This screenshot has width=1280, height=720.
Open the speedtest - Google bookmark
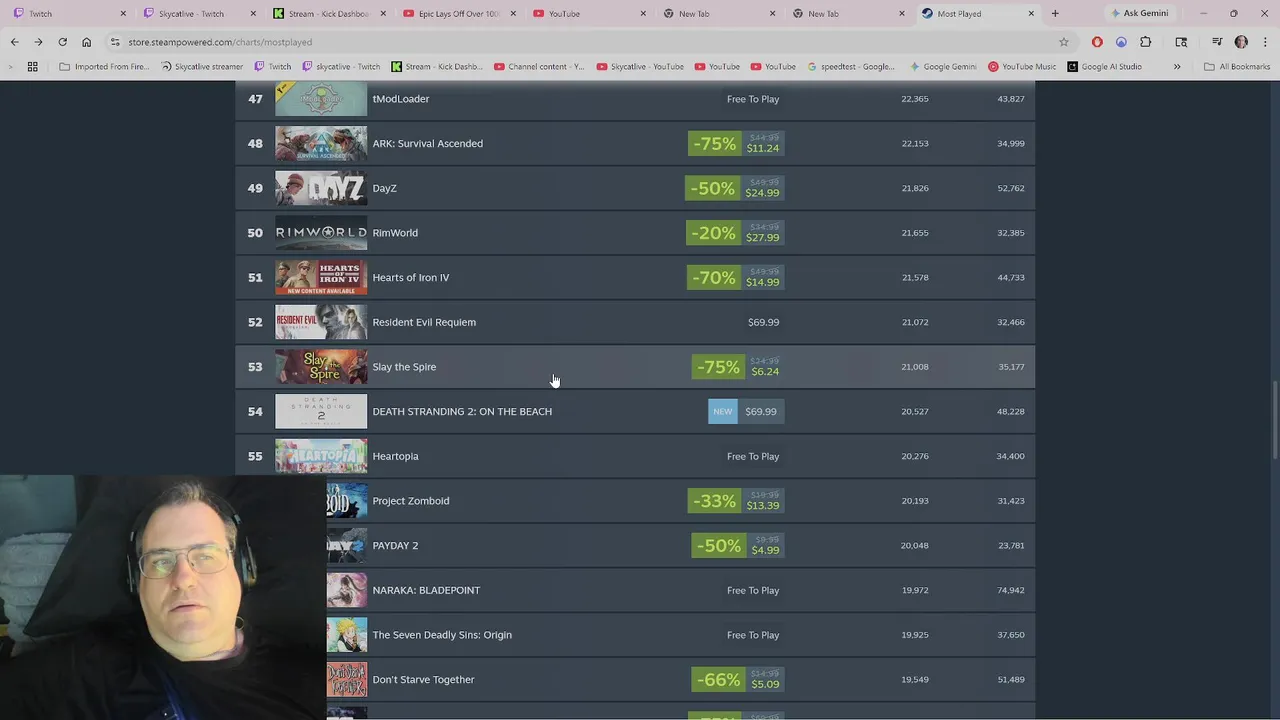pos(851,67)
